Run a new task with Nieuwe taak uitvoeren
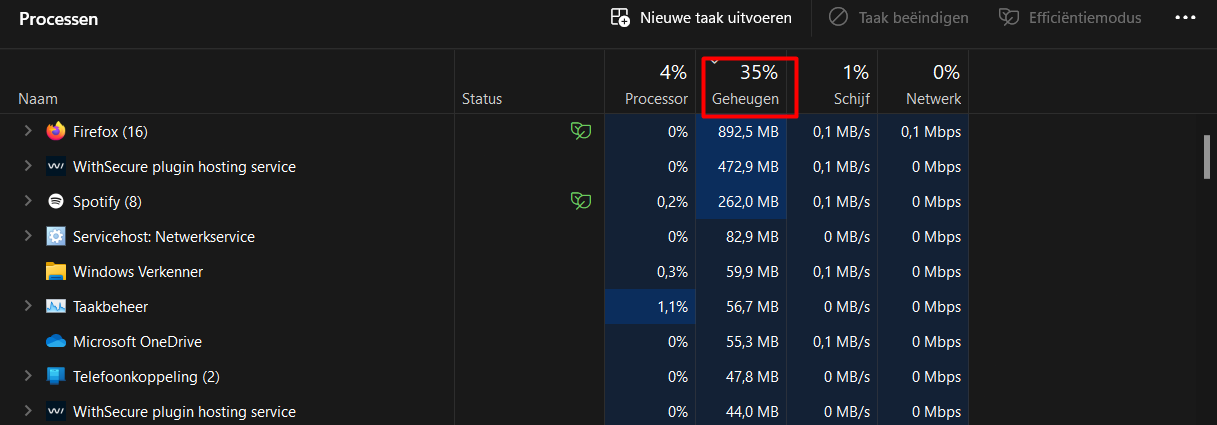The width and height of the screenshot is (1217, 425). 701,18
